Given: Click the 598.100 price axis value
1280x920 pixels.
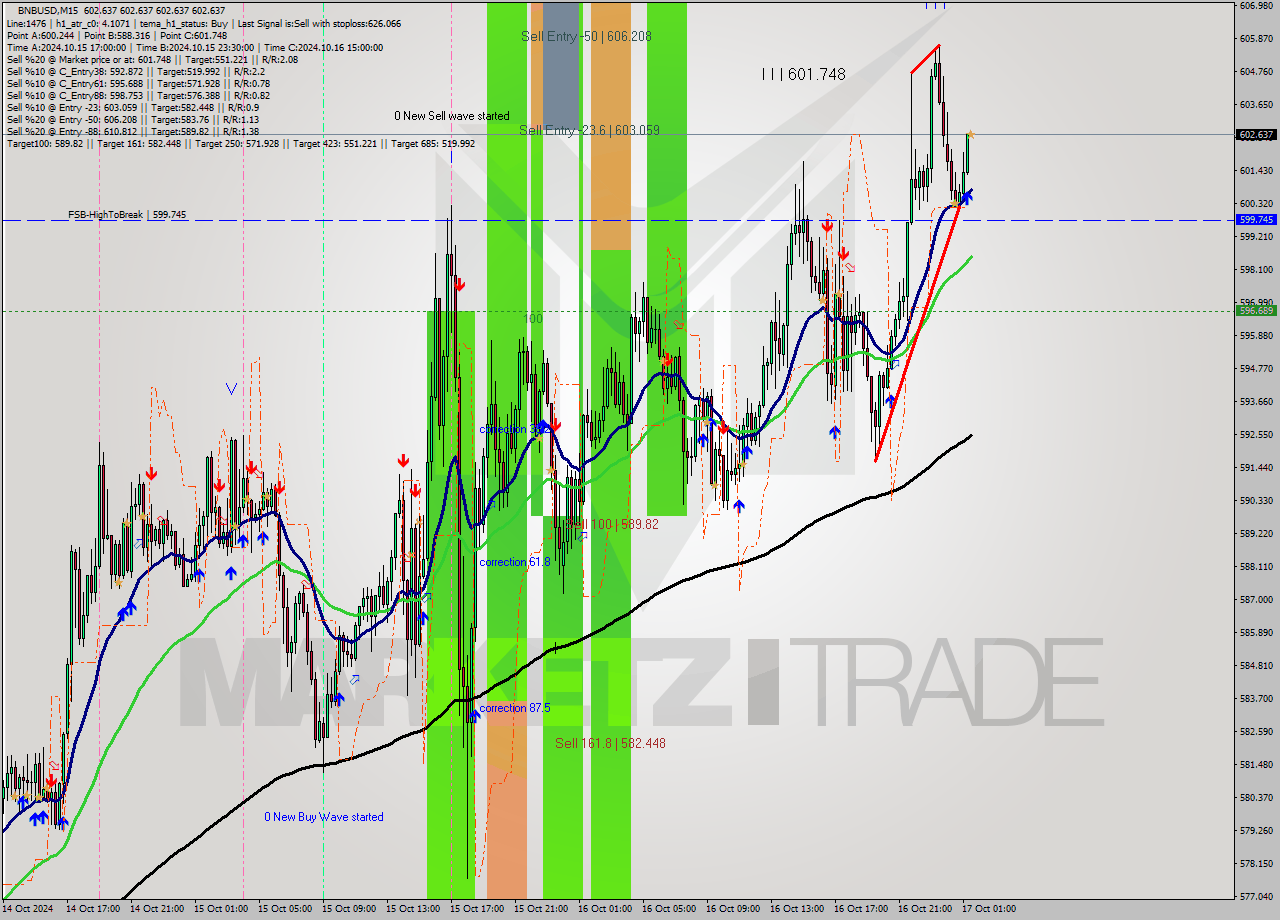Looking at the screenshot, I should click(1256, 269).
